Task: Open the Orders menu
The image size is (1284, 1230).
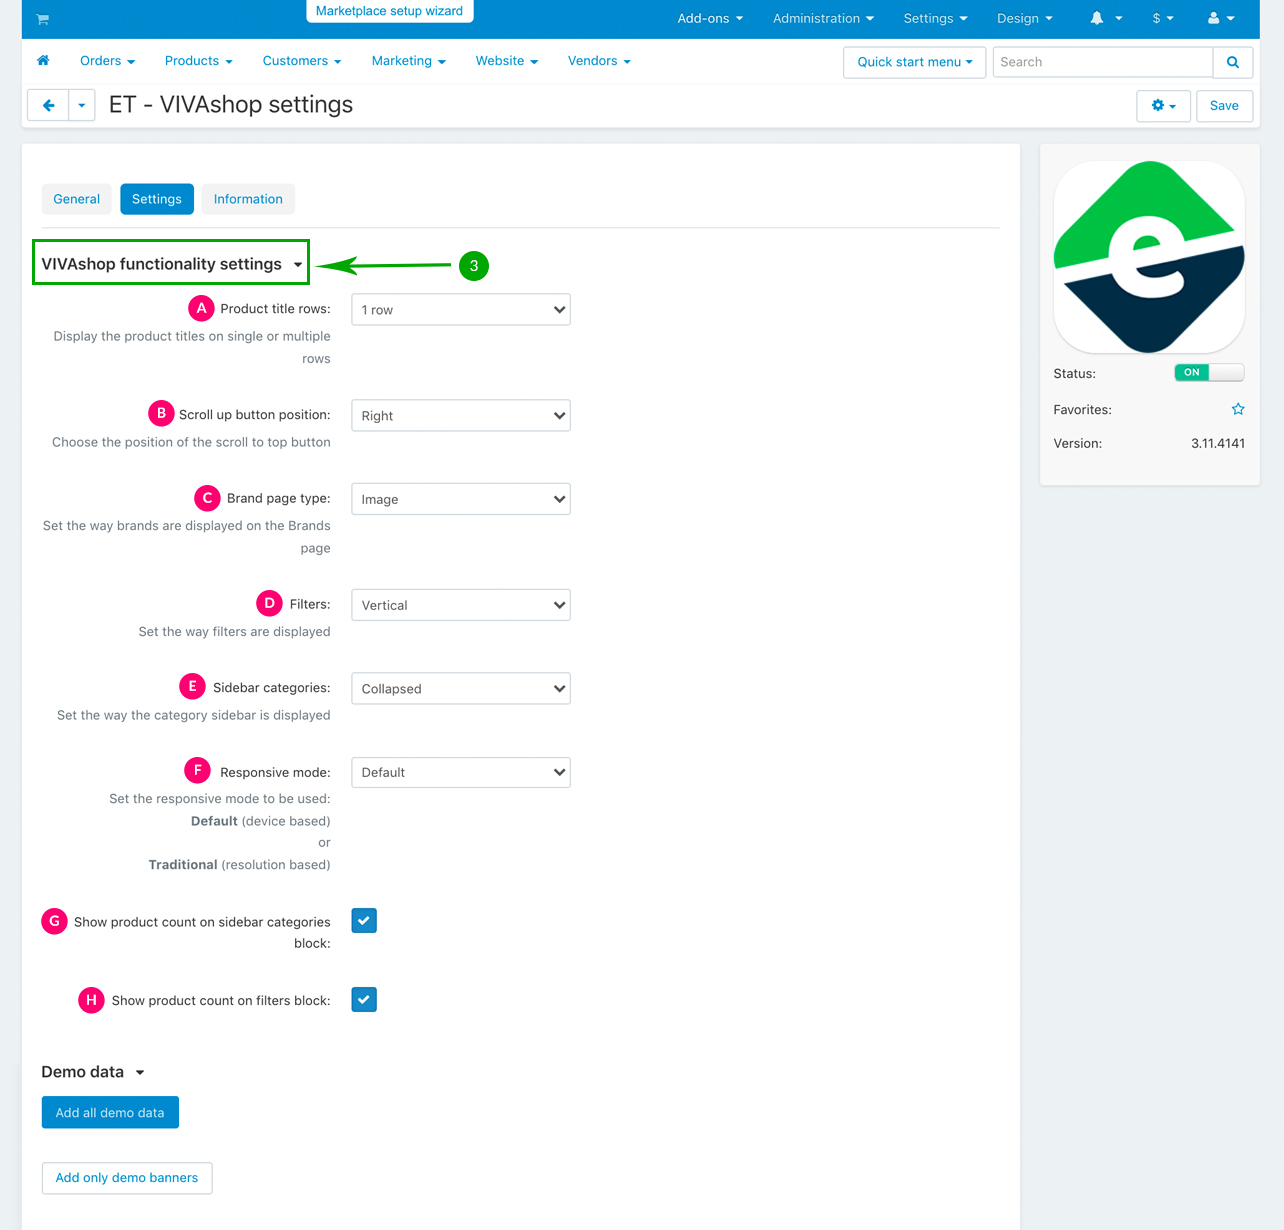Action: tap(107, 61)
